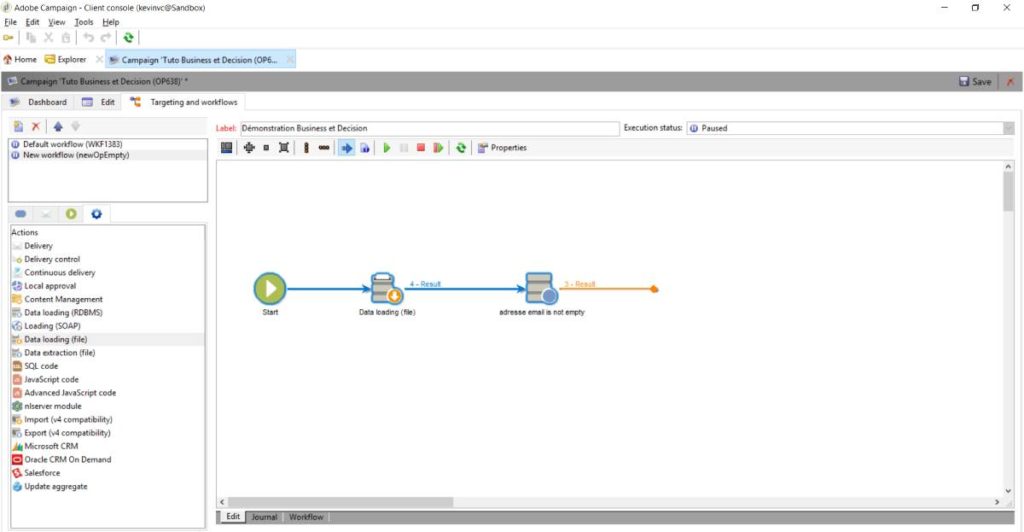Click the Start node in the diagram
Viewport: 1024px width, 532px height.
click(x=270, y=289)
